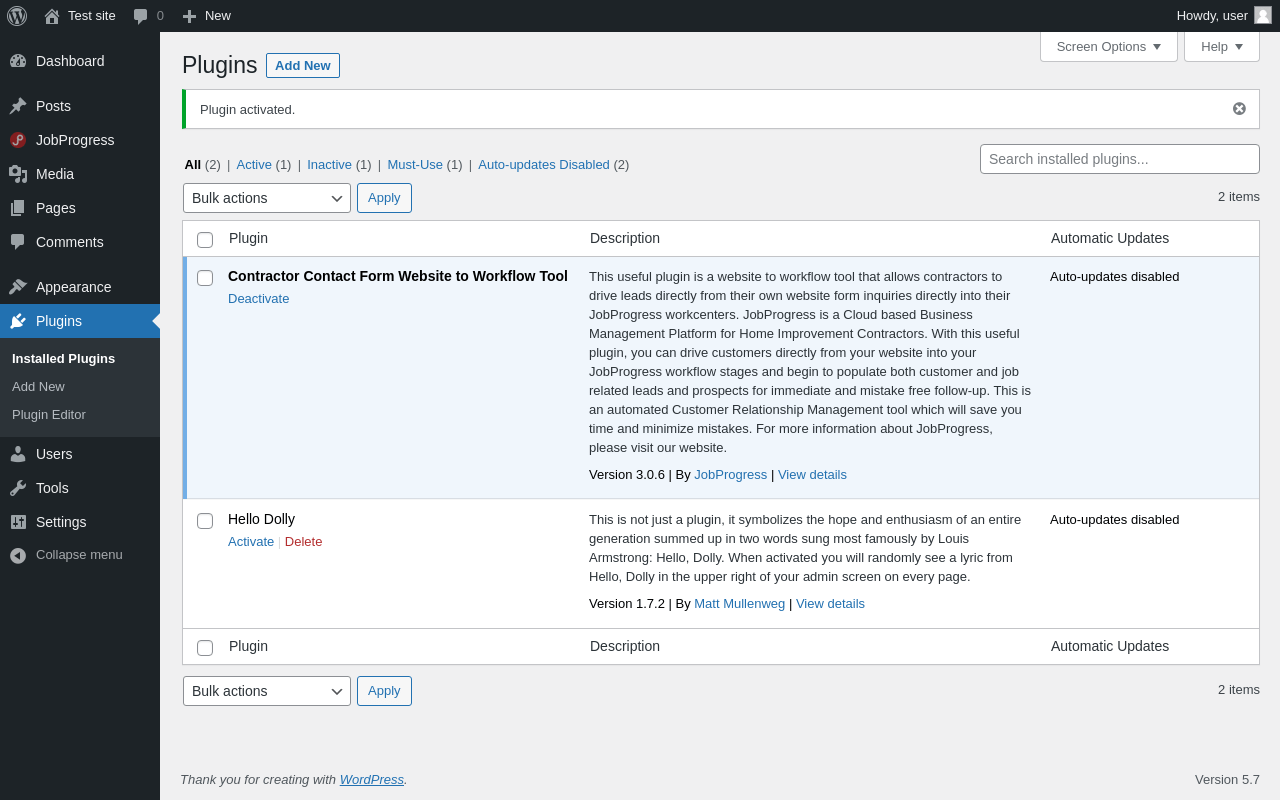The width and height of the screenshot is (1280, 800).
Task: Click the Test site link in admin bar
Action: coord(92,16)
